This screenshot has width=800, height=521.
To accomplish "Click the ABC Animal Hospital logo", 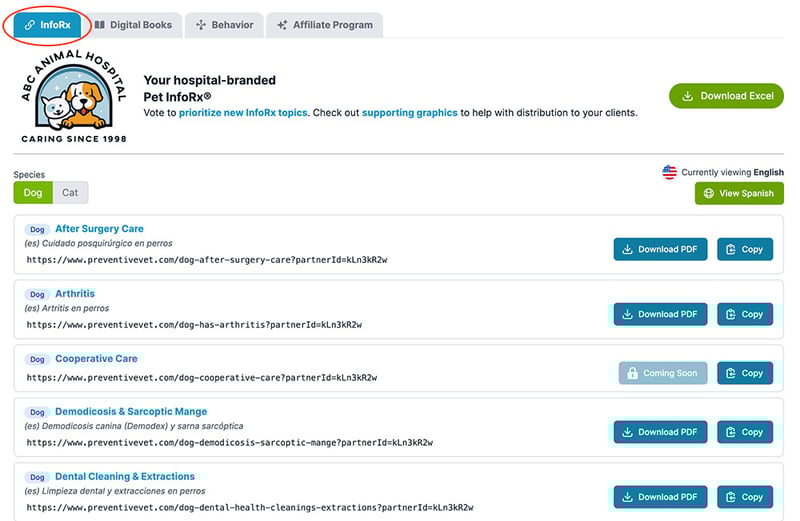I will pyautogui.click(x=74, y=96).
